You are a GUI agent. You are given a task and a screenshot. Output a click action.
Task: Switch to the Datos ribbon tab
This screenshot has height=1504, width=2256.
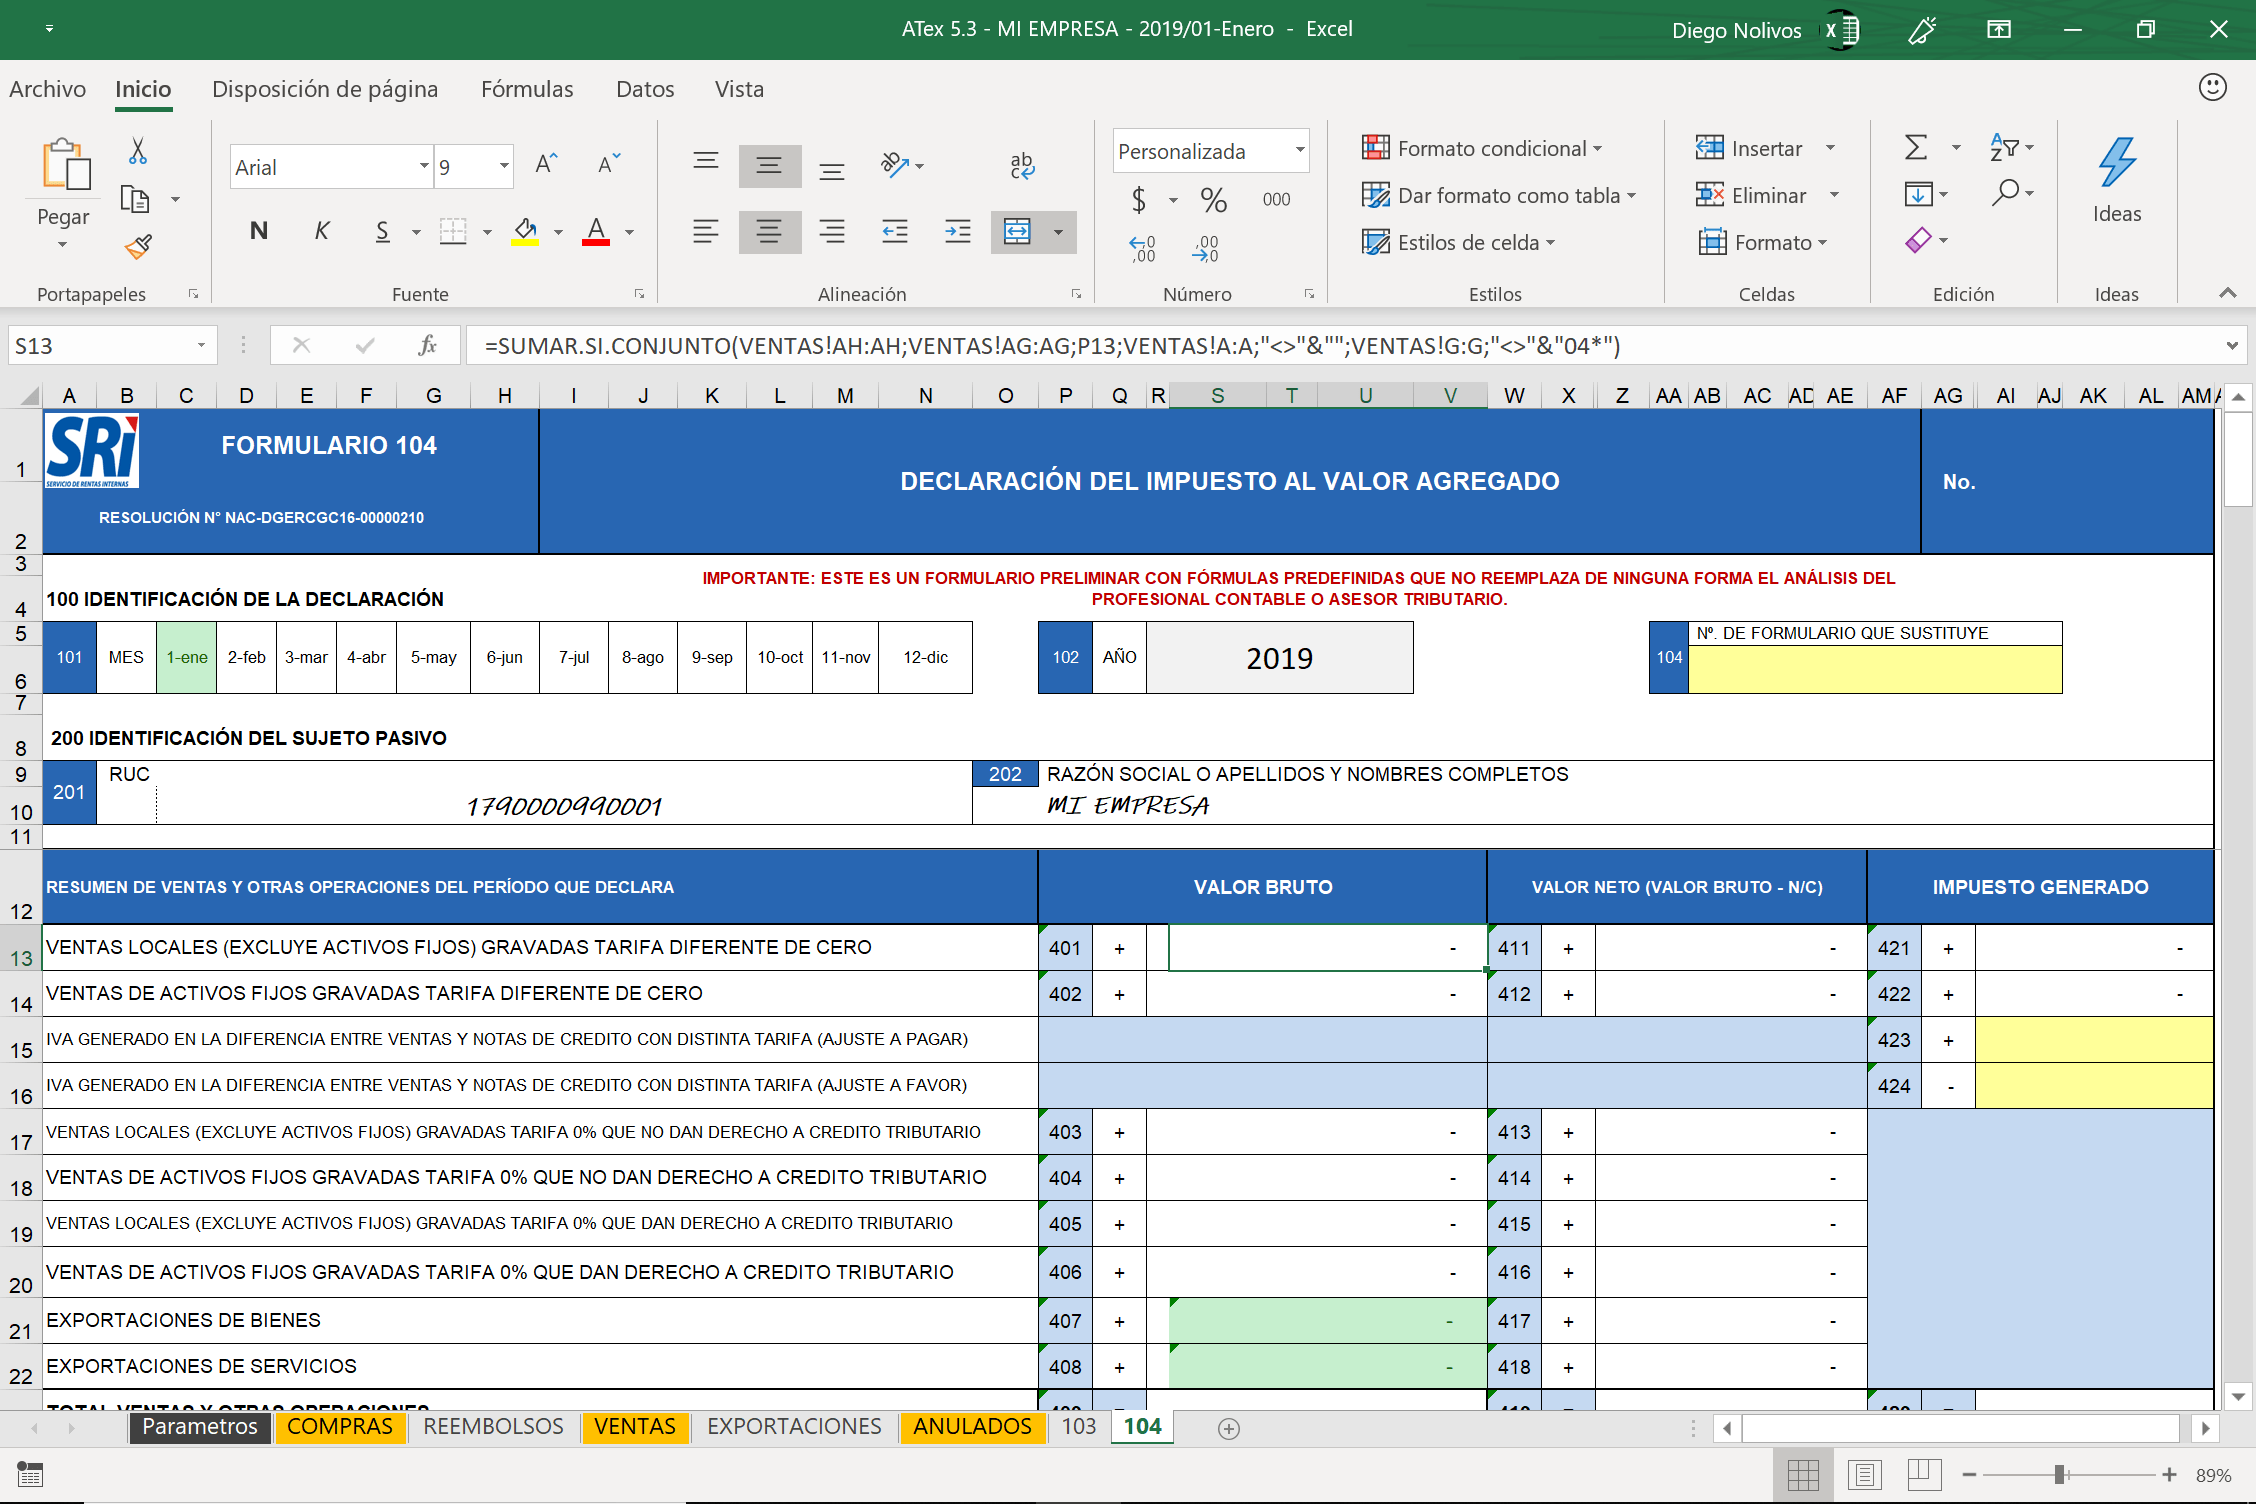point(645,89)
